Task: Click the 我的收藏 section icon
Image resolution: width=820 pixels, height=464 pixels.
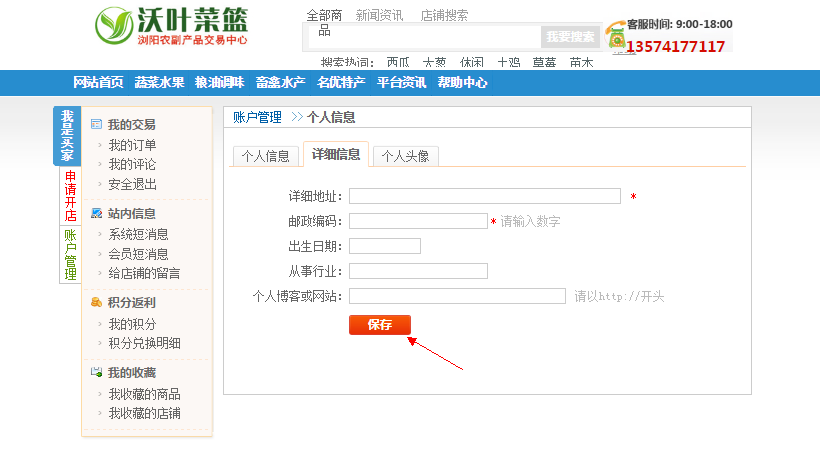Action: point(97,373)
